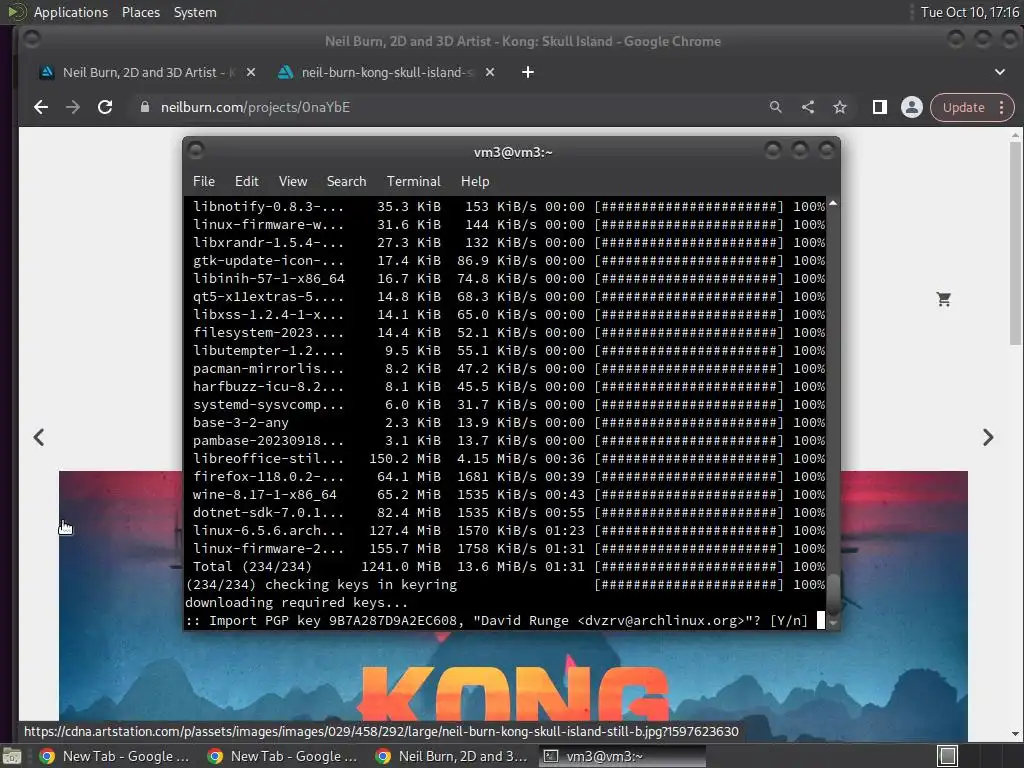Open Chrome window menu button at title left
This screenshot has height=768, width=1024.
point(31,40)
